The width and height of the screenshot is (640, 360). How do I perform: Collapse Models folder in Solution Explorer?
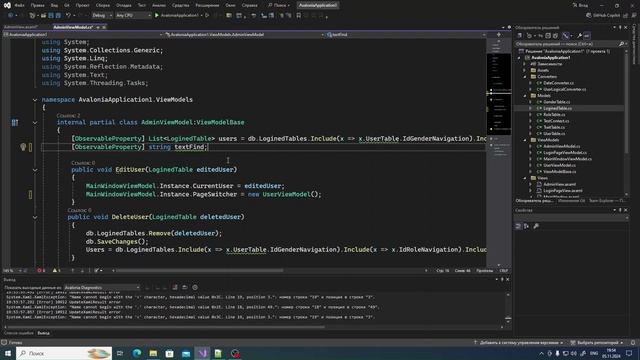(x=525, y=96)
